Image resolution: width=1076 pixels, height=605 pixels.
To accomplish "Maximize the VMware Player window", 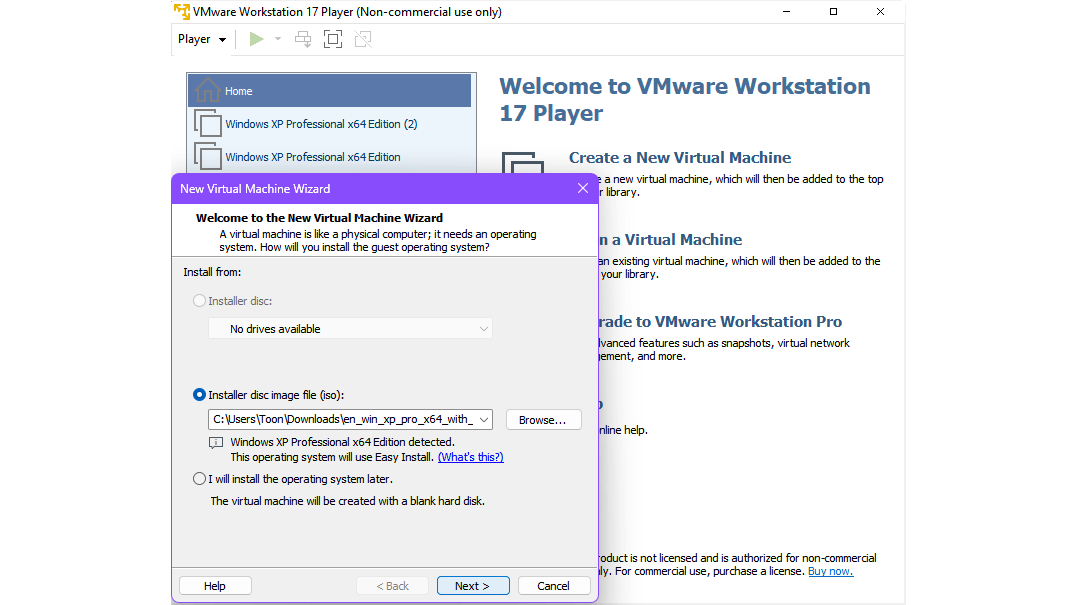I will pos(833,12).
